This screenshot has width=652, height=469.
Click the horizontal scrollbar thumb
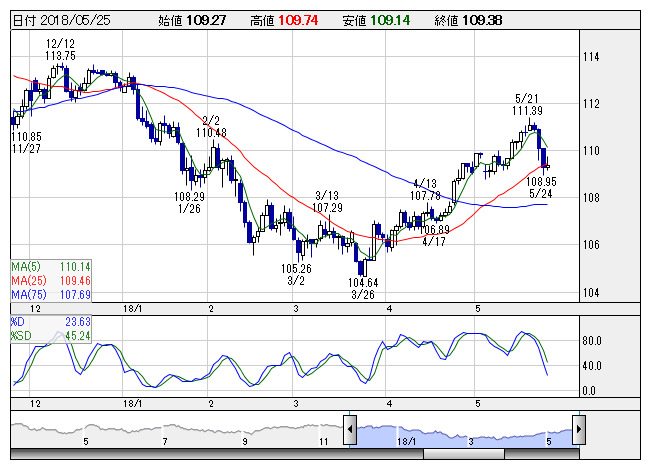coord(464,454)
